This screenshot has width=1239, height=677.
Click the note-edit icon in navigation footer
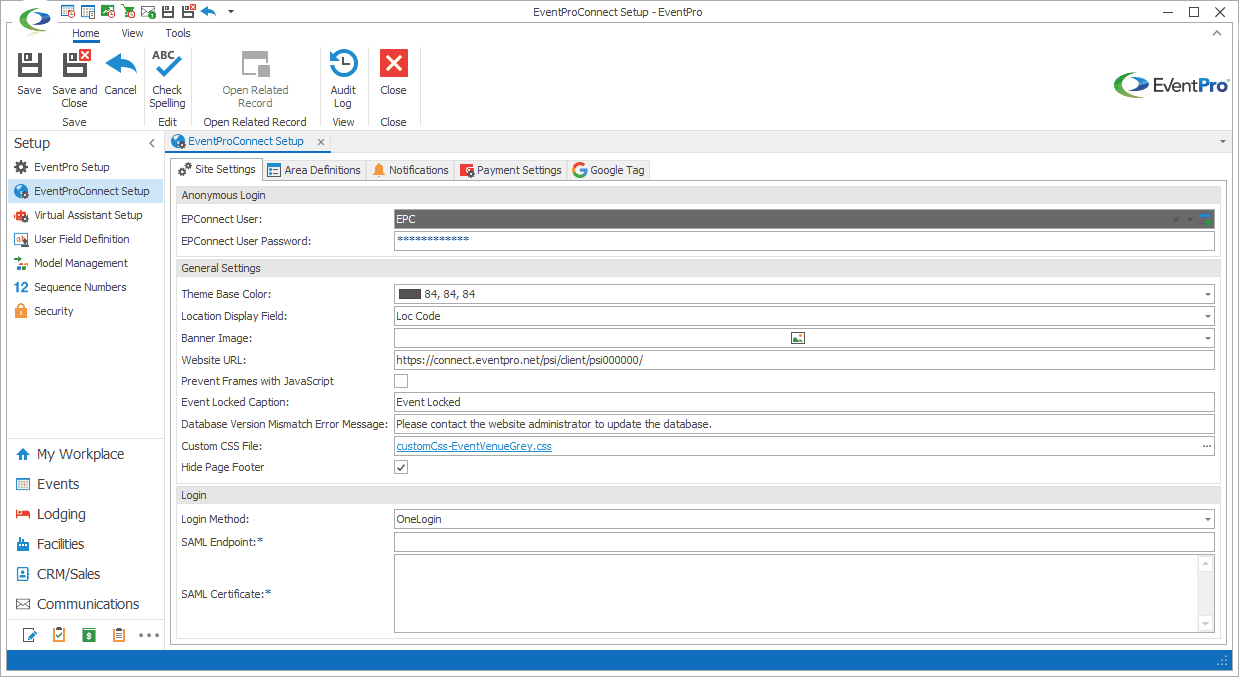coord(30,634)
